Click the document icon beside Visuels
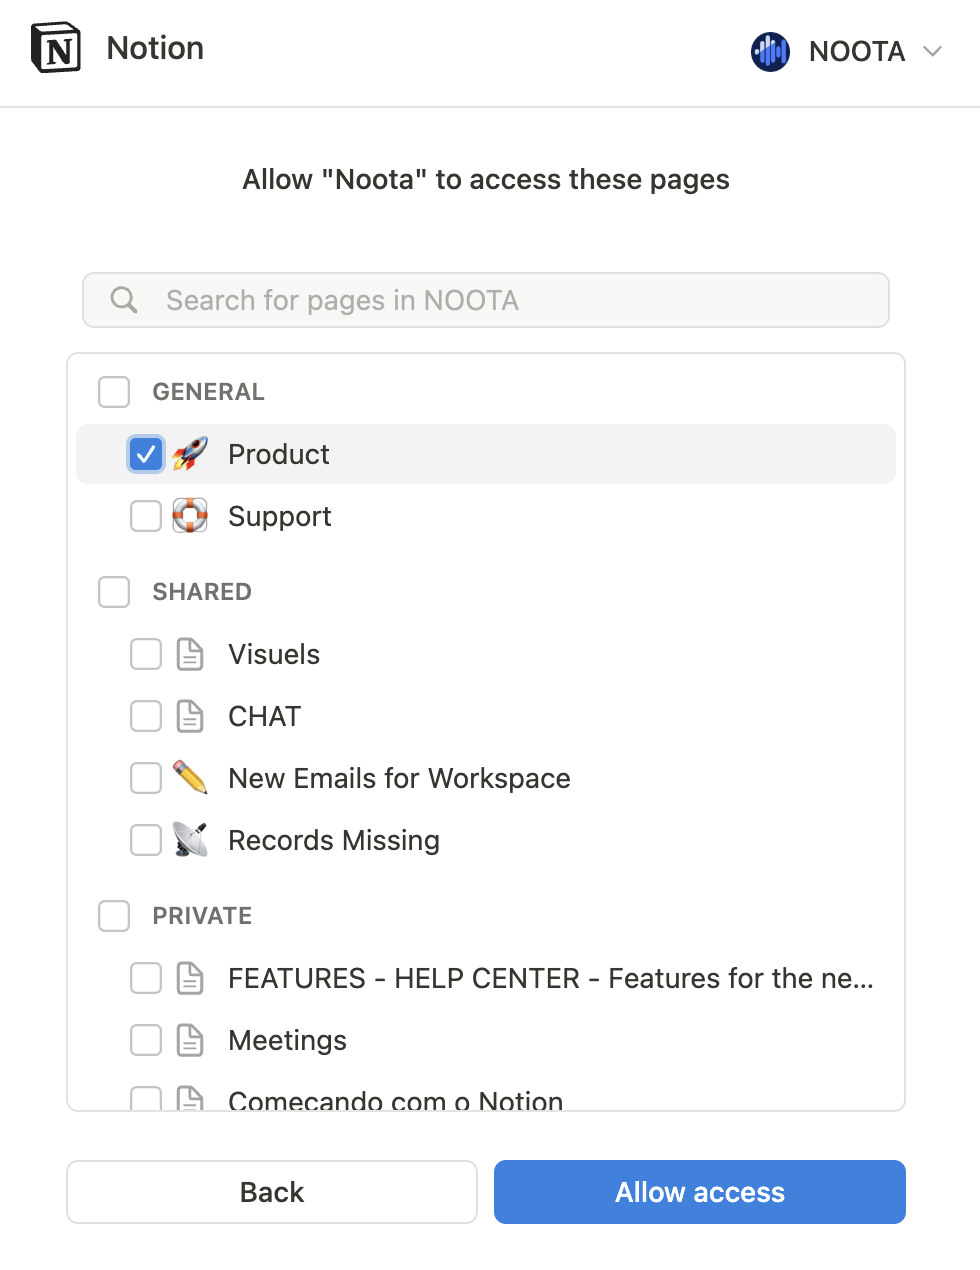 click(190, 654)
